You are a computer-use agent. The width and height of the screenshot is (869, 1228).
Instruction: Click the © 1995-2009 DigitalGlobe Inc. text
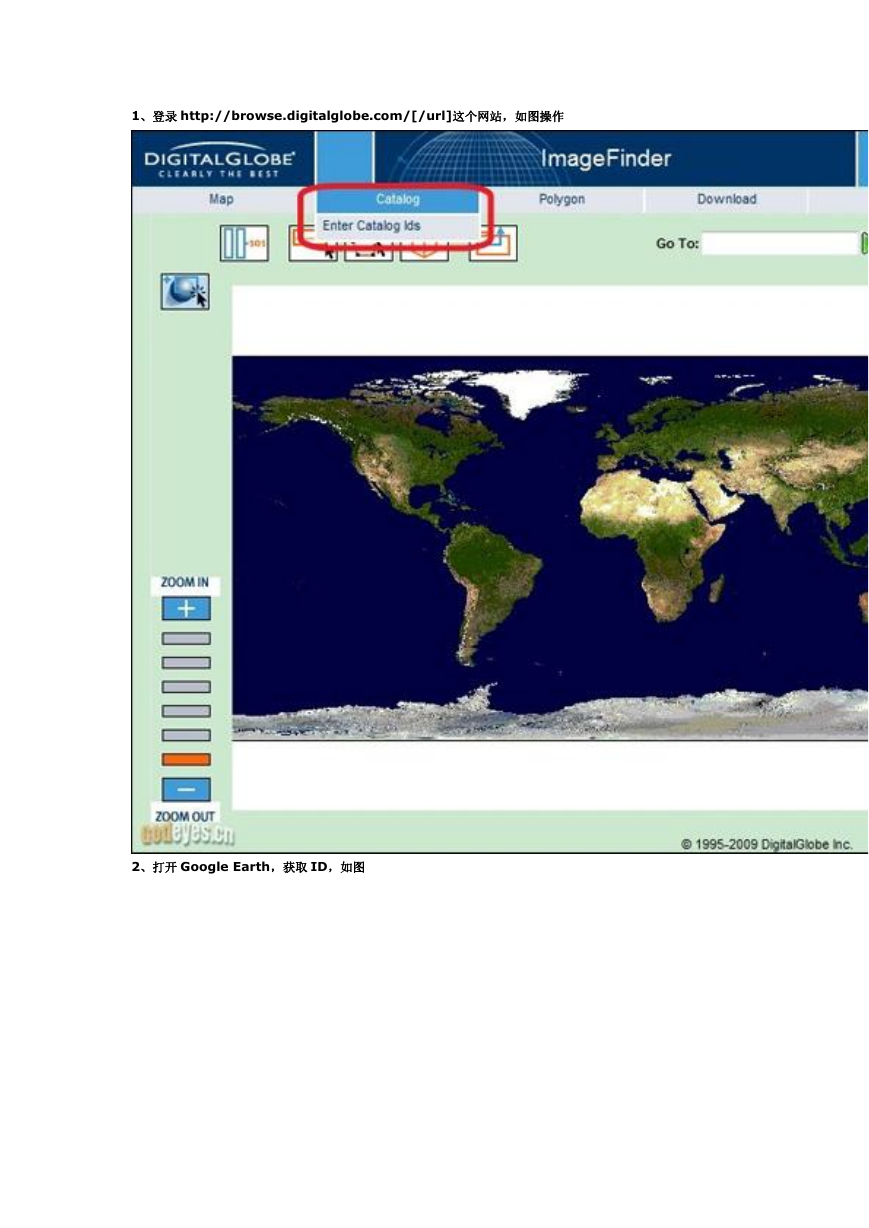767,844
